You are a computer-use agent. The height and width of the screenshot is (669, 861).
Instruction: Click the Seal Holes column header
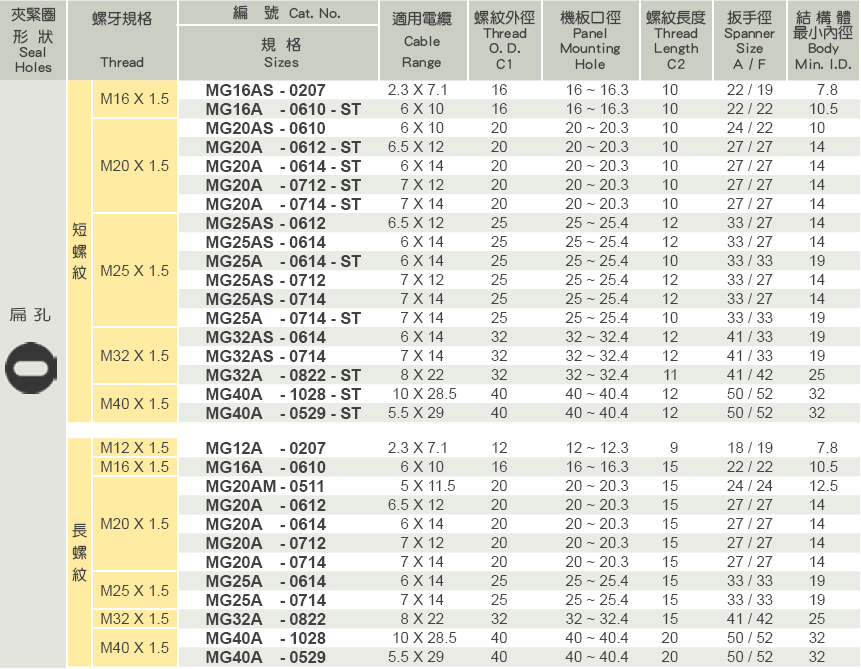point(33,41)
